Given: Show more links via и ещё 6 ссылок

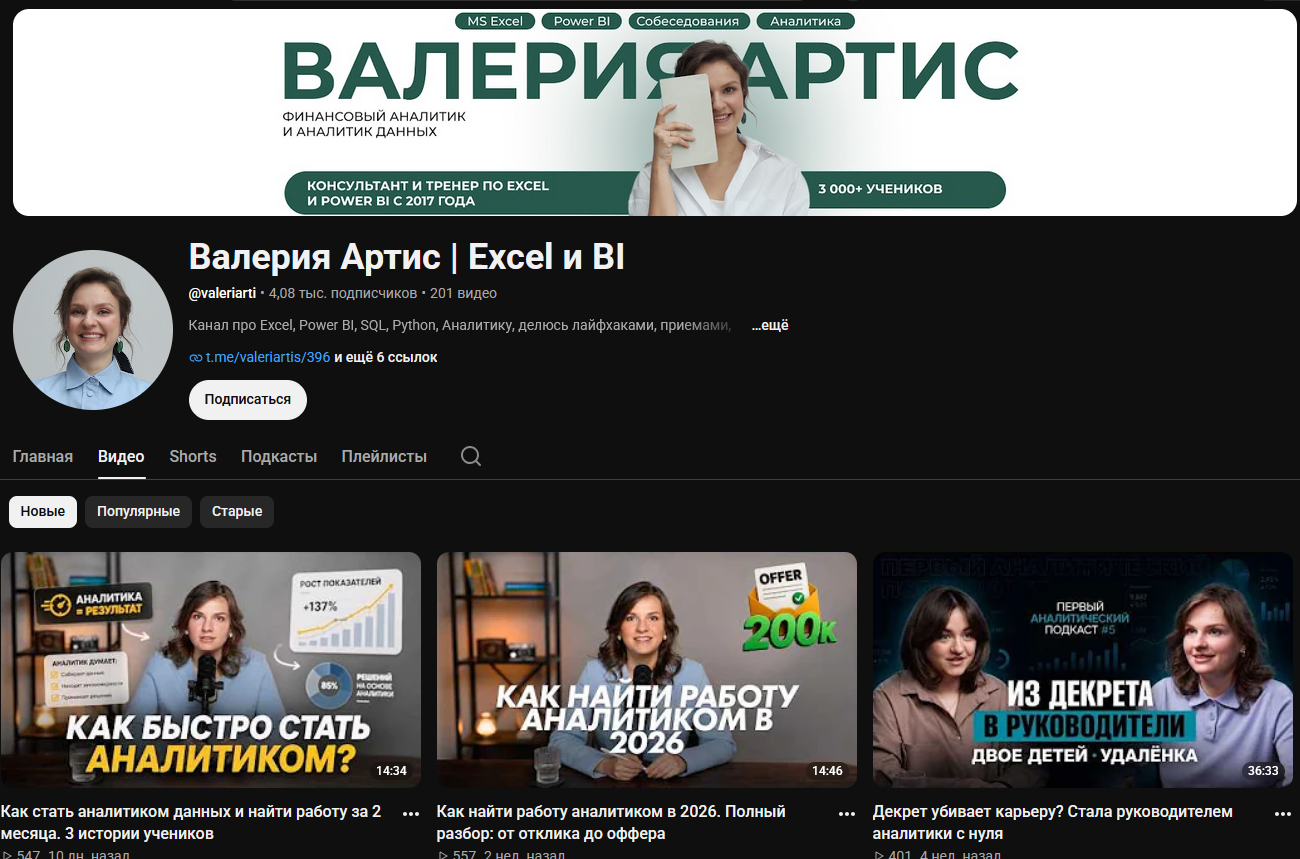Looking at the screenshot, I should (386, 357).
